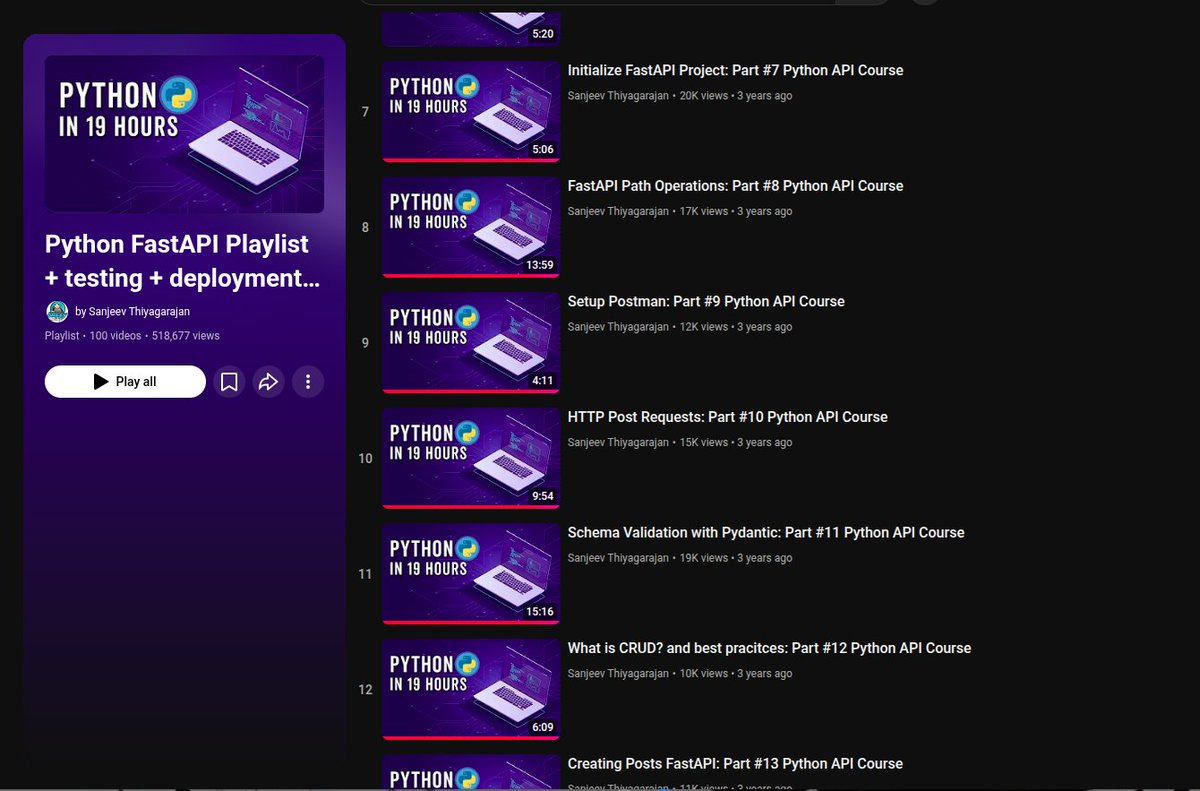Open 'Setup Postman: Part #9'
1200x791 pixels.
tap(706, 301)
